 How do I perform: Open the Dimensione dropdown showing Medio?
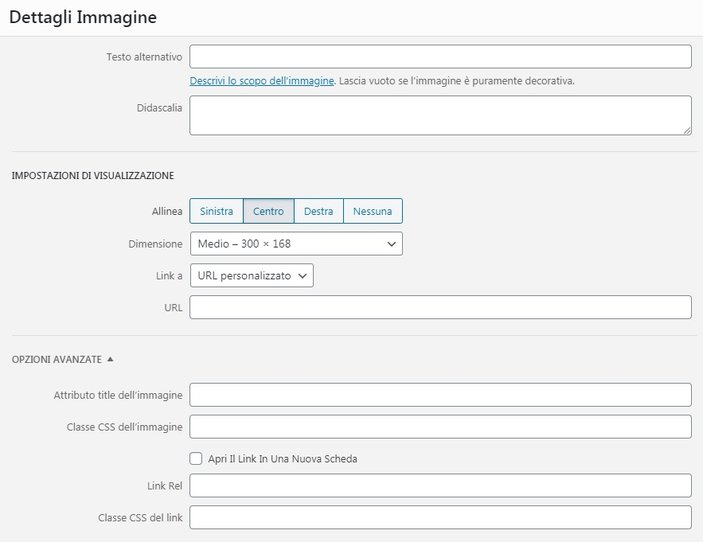296,244
